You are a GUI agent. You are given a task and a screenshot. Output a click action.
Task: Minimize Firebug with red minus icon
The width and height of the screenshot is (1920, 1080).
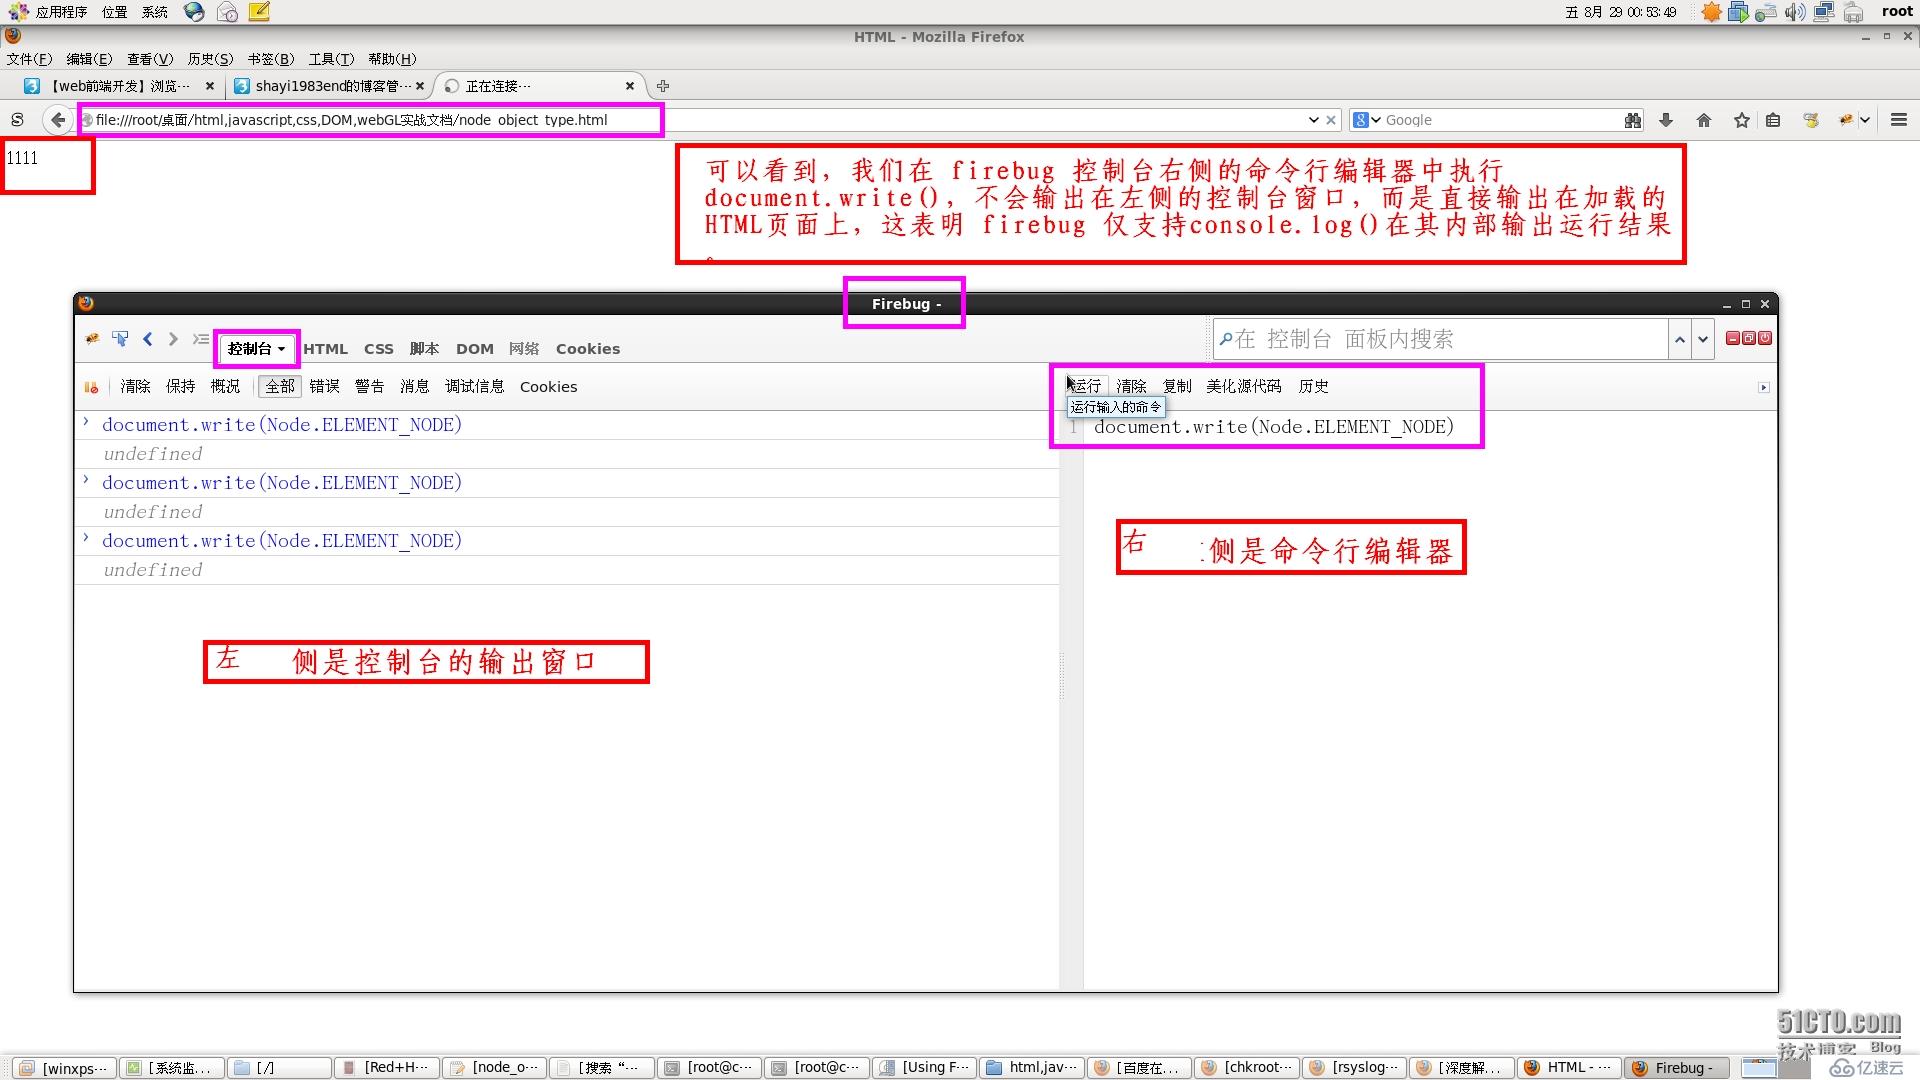pos(1733,339)
